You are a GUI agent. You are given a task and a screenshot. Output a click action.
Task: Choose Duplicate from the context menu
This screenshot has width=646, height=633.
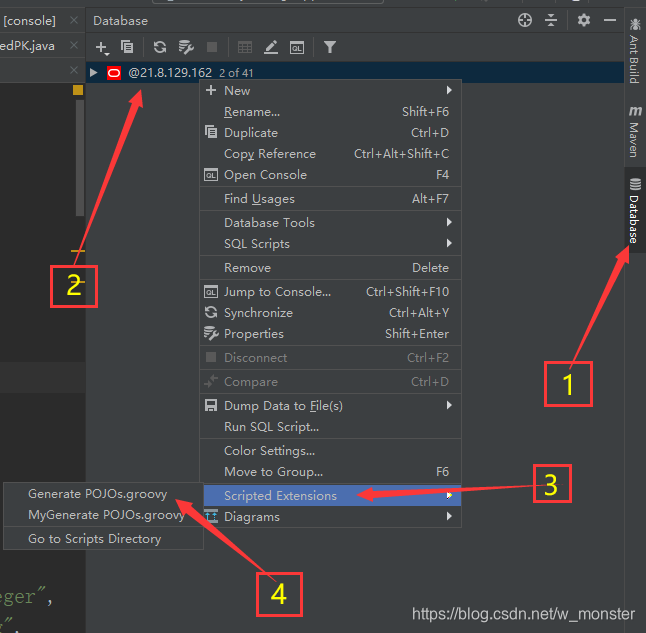click(330, 133)
